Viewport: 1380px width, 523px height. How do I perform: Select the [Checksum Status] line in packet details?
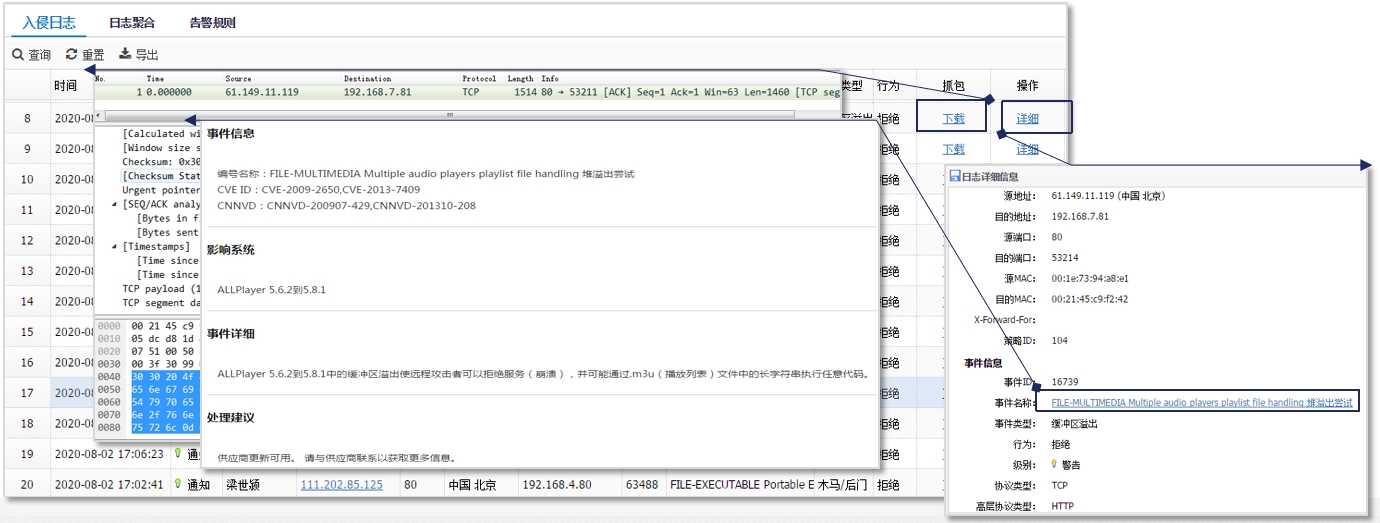[160, 176]
